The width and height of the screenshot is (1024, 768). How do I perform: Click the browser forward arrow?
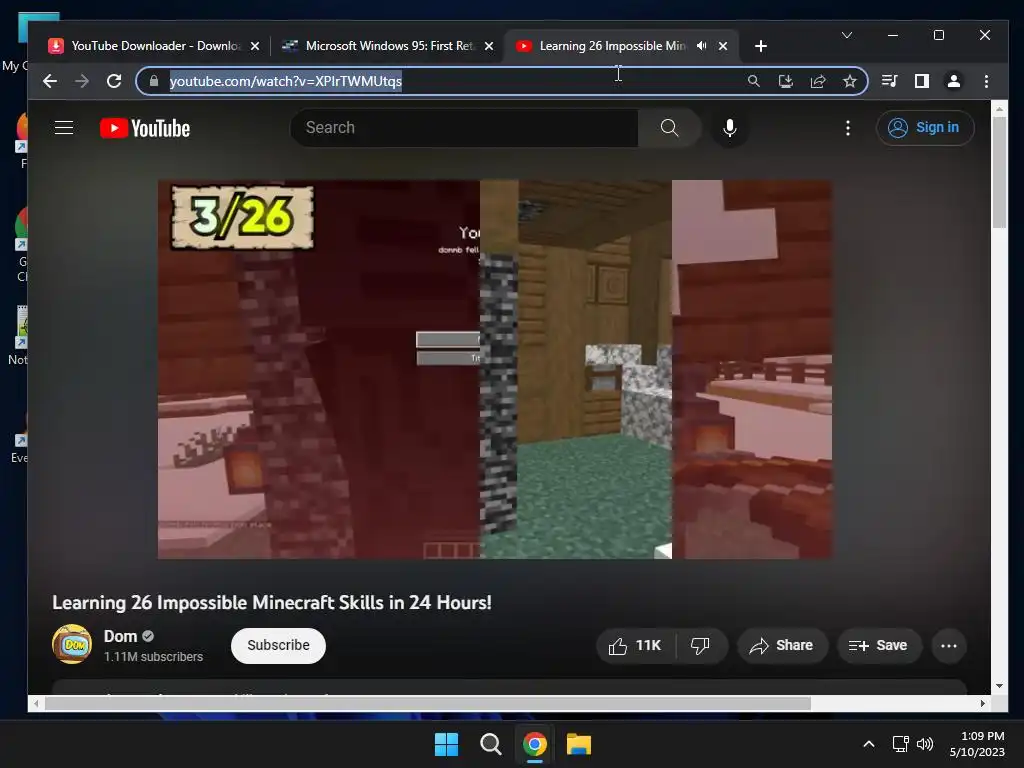coord(82,81)
